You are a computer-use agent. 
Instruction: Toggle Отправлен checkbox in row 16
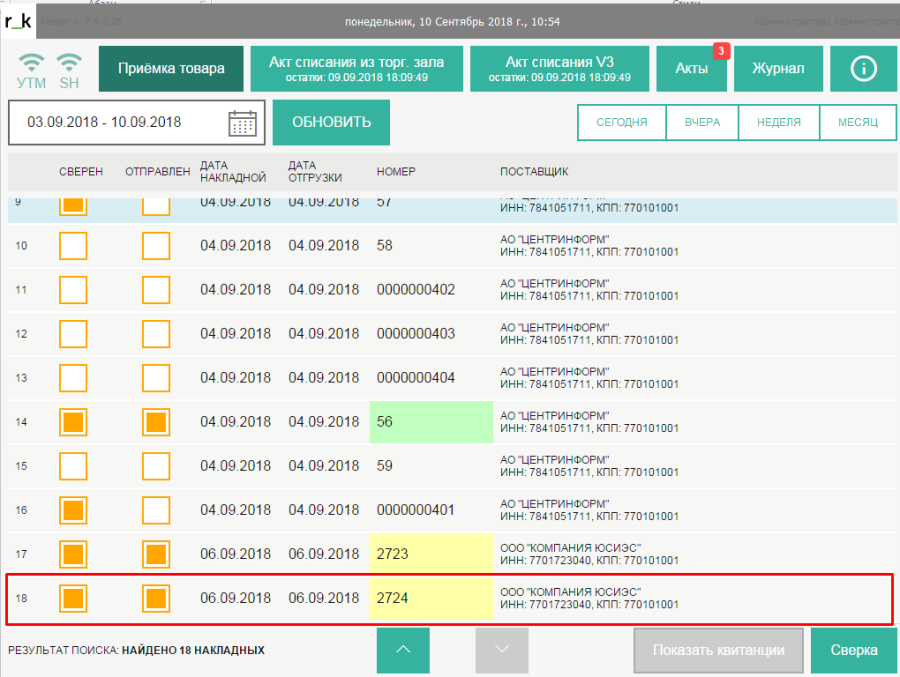click(x=156, y=510)
